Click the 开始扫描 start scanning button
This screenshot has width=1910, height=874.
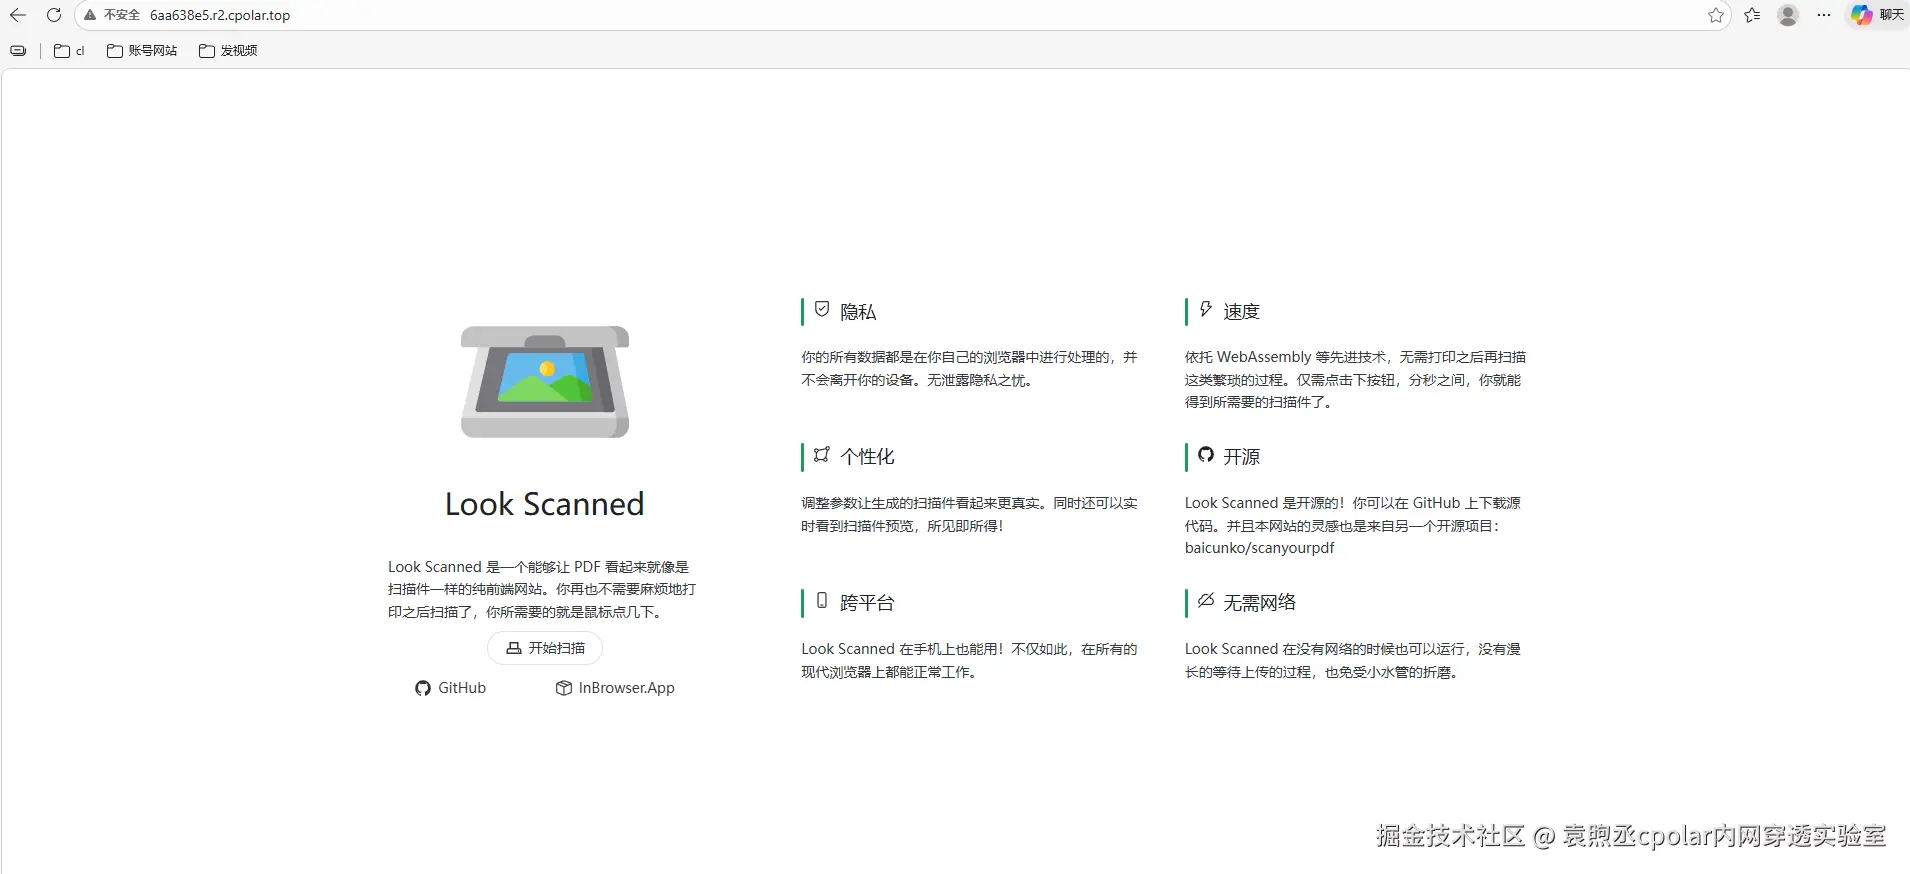[x=545, y=648]
